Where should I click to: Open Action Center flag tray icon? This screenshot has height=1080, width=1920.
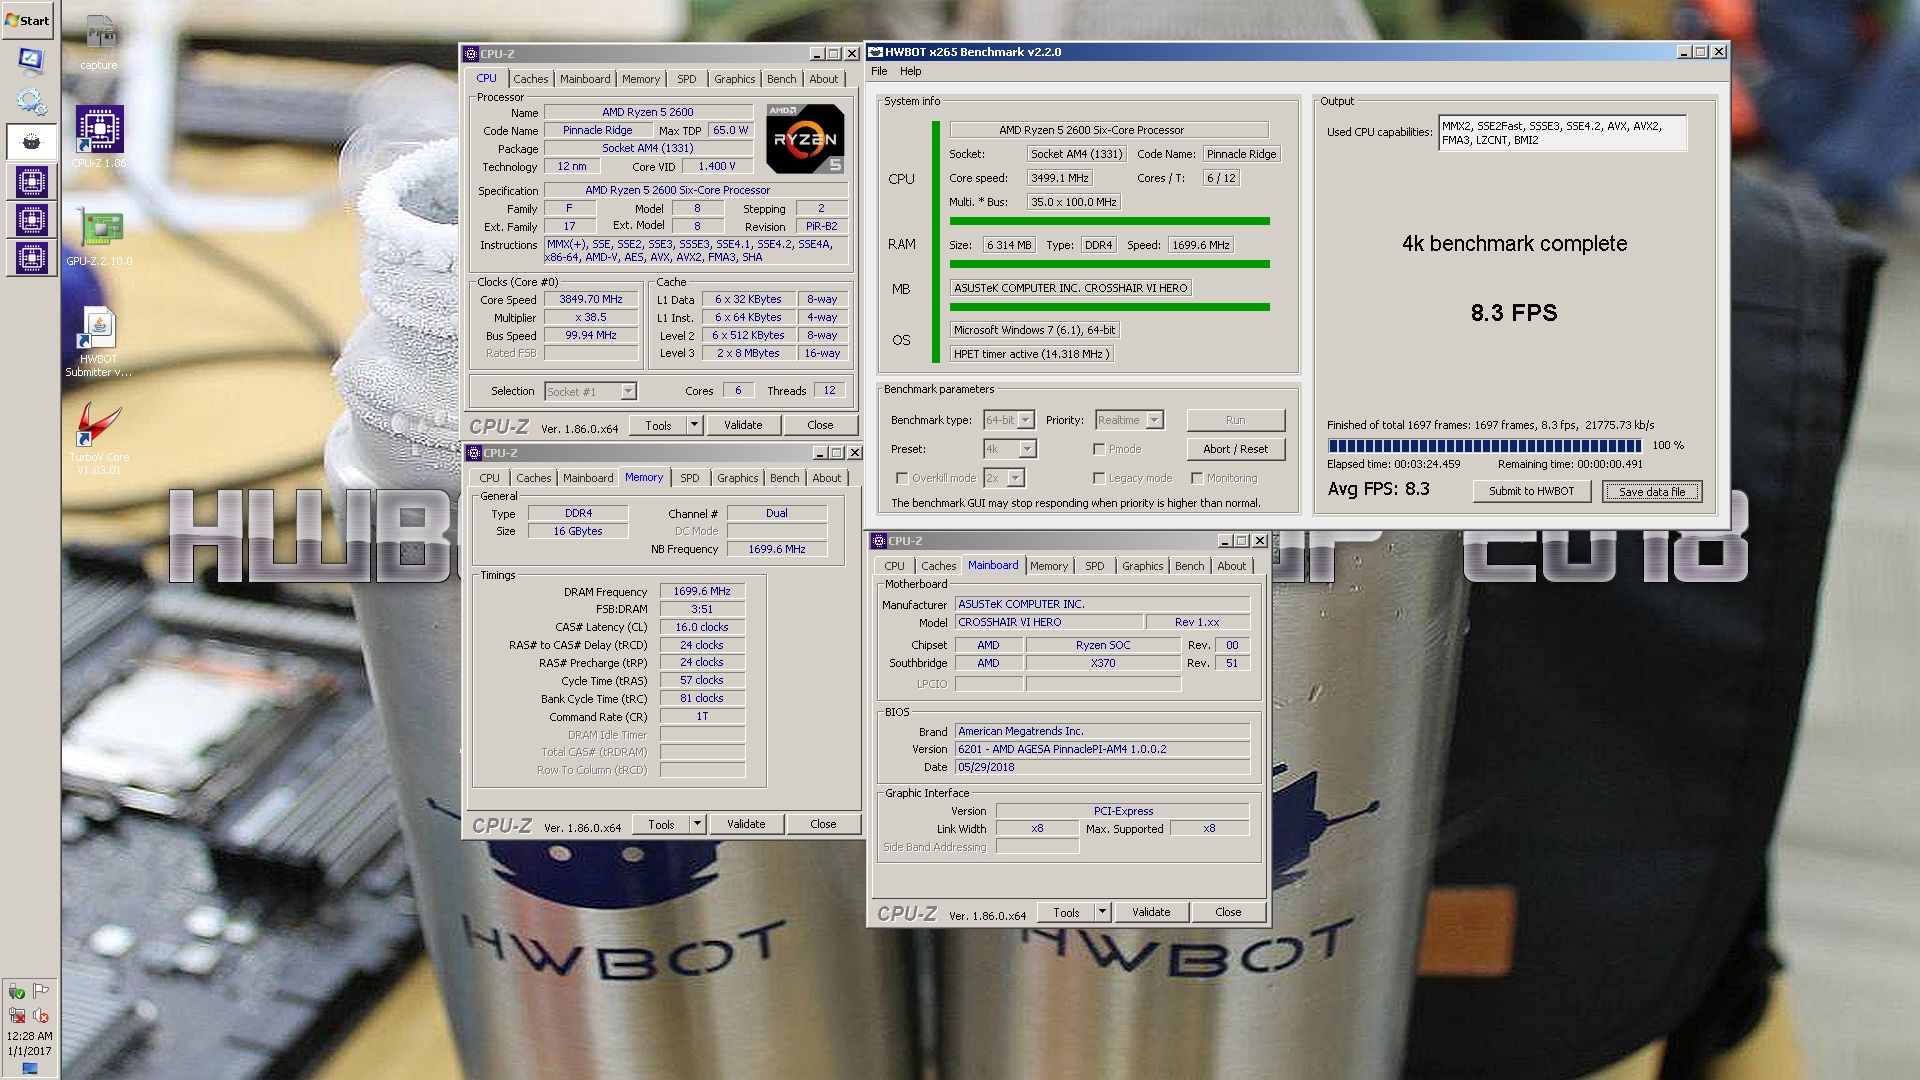tap(41, 991)
